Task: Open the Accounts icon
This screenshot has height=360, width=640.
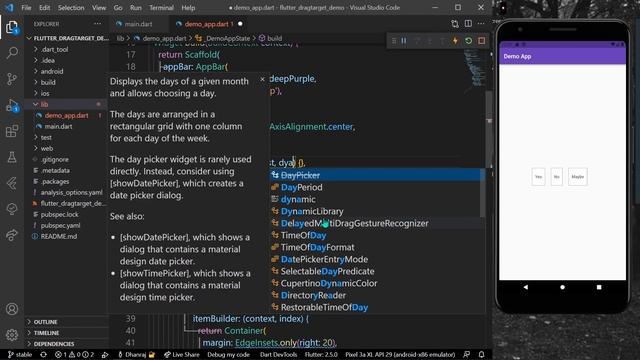Action: (12, 309)
